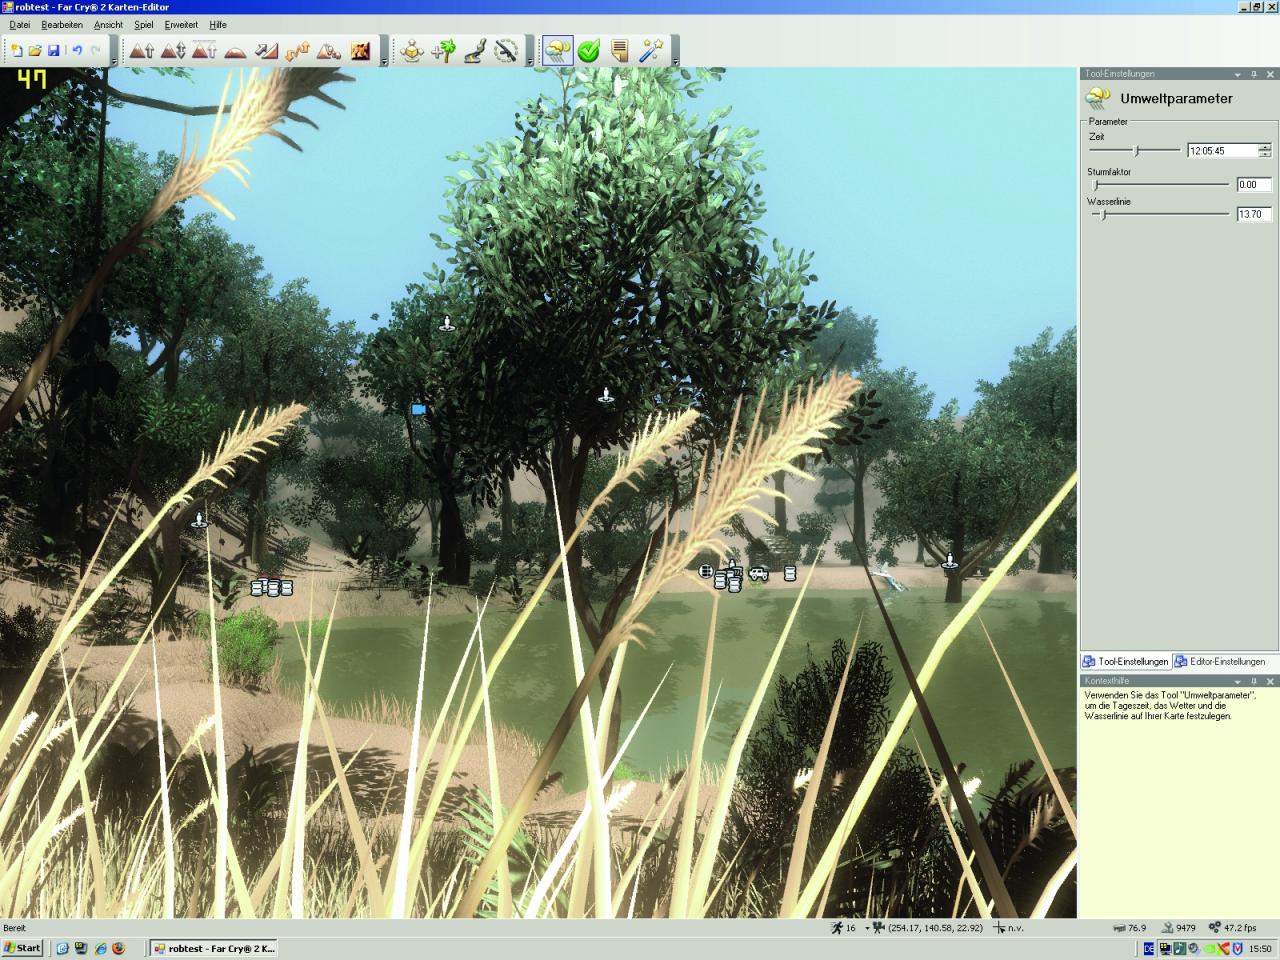Viewport: 1280px width, 960px height.
Task: Open the Datei menu
Action: coord(19,24)
